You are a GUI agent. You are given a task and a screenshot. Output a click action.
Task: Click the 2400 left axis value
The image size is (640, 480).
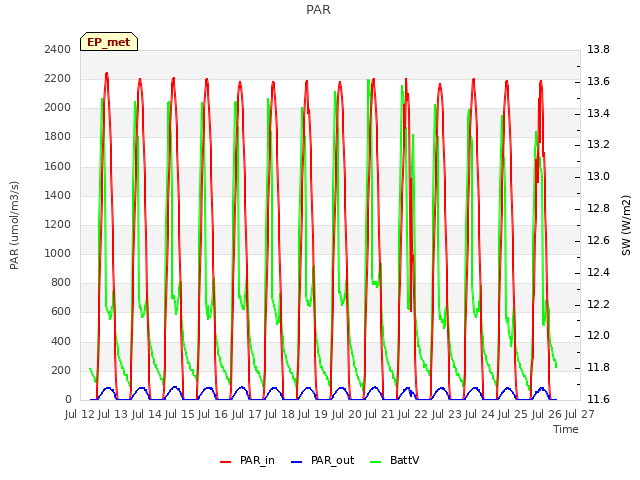coord(58,49)
